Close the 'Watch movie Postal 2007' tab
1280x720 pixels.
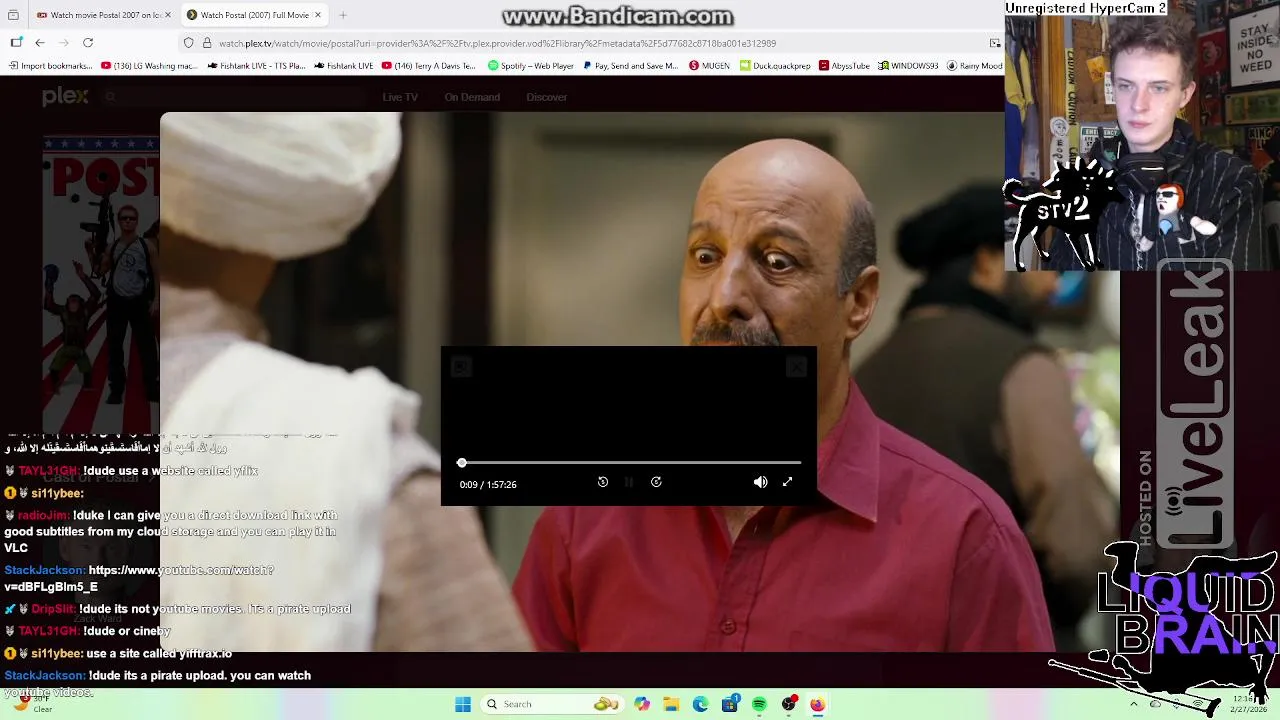[x=168, y=15]
